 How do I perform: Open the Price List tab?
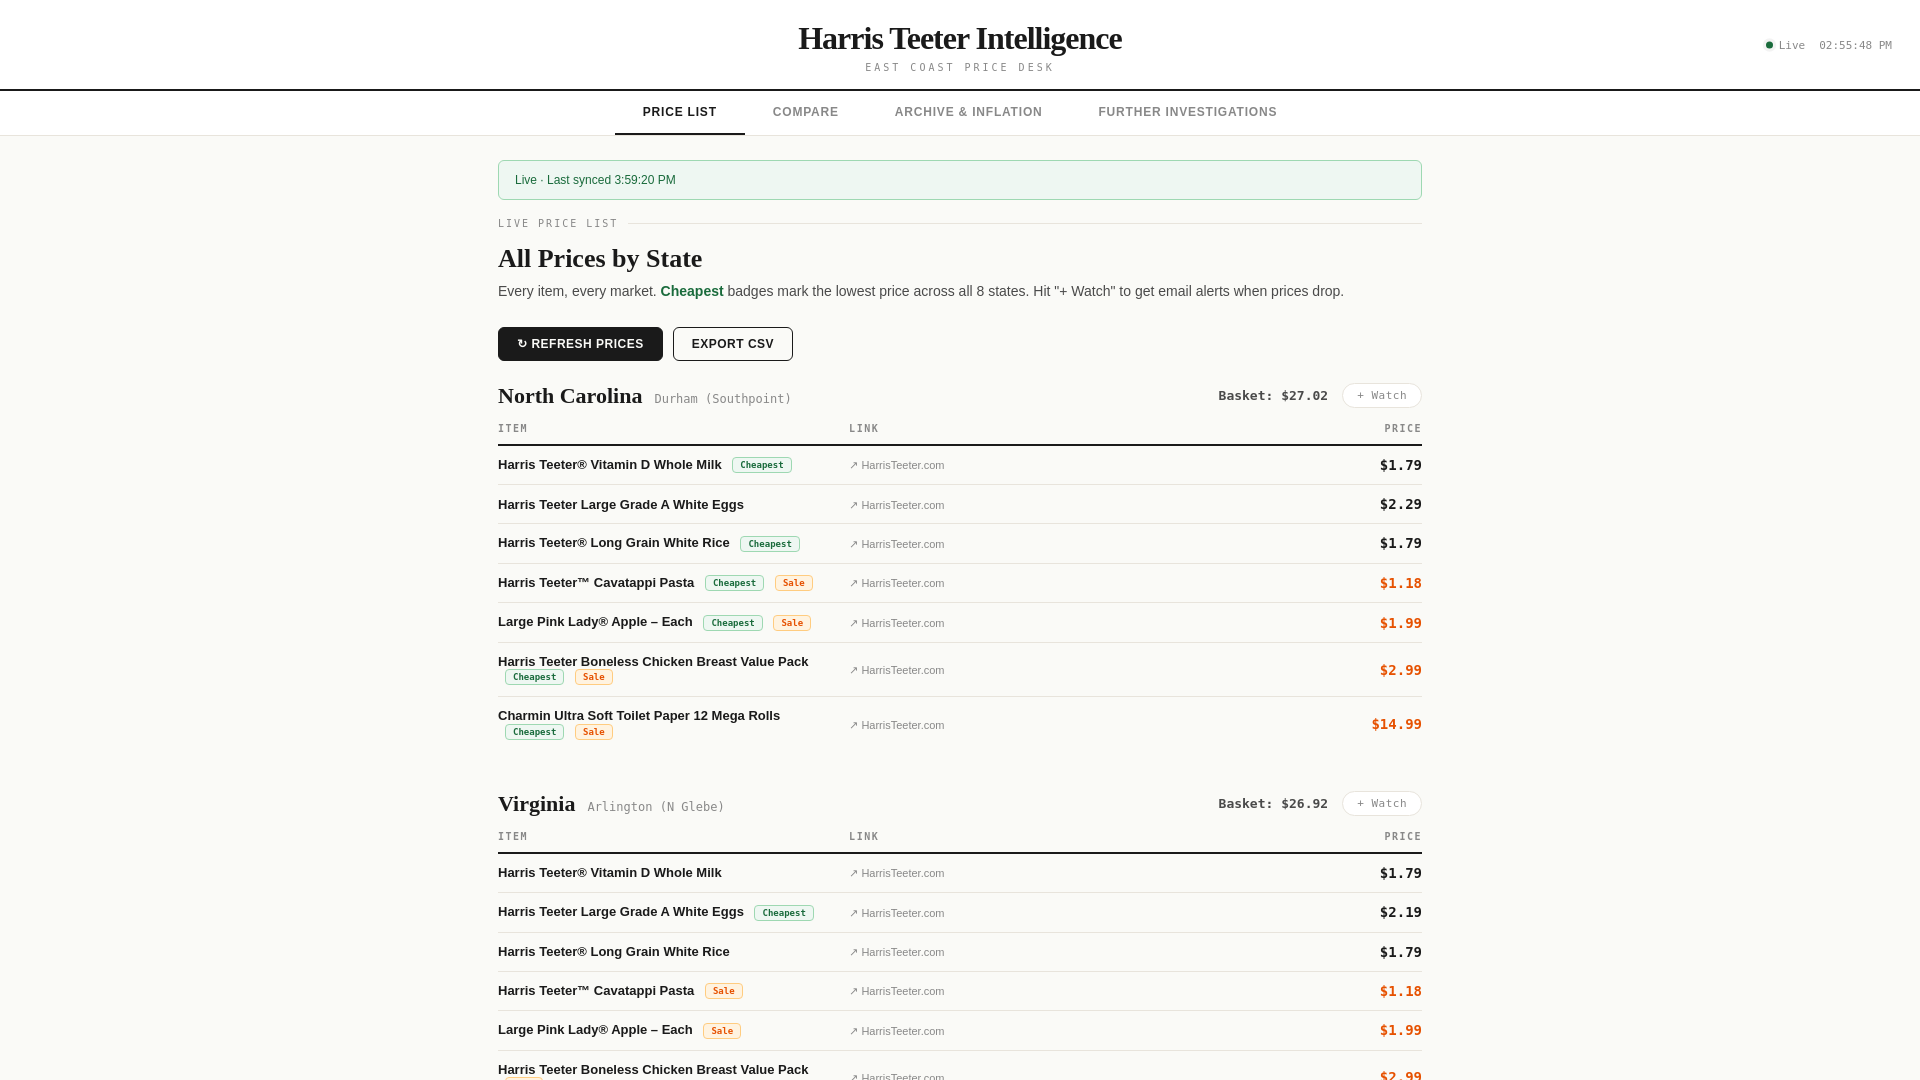click(679, 112)
